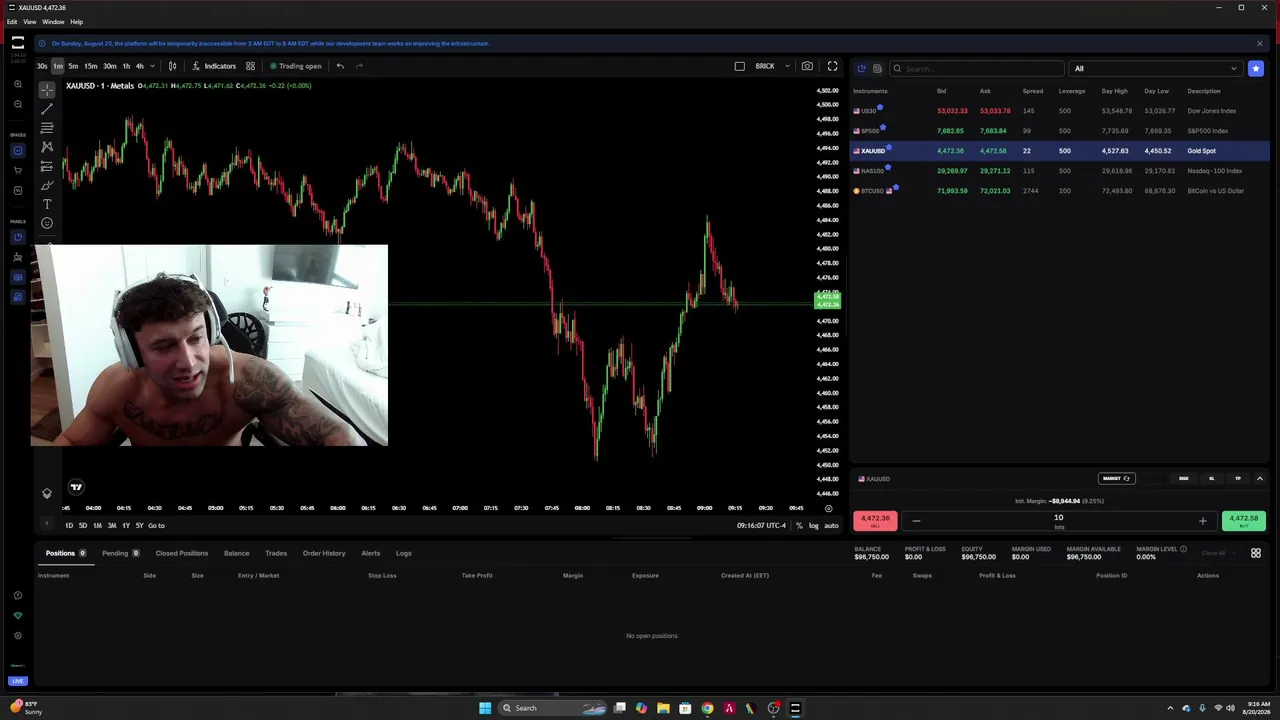The height and width of the screenshot is (720, 1280).
Task: Open the chart layout grid selector
Action: click(x=250, y=66)
